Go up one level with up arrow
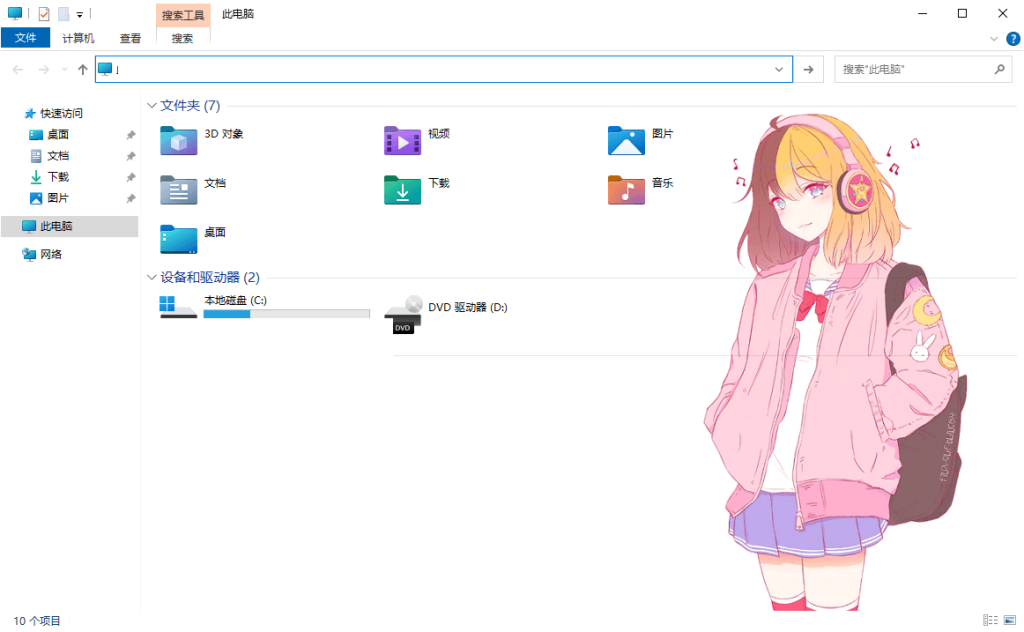The image size is (1024, 632). pyautogui.click(x=82, y=69)
